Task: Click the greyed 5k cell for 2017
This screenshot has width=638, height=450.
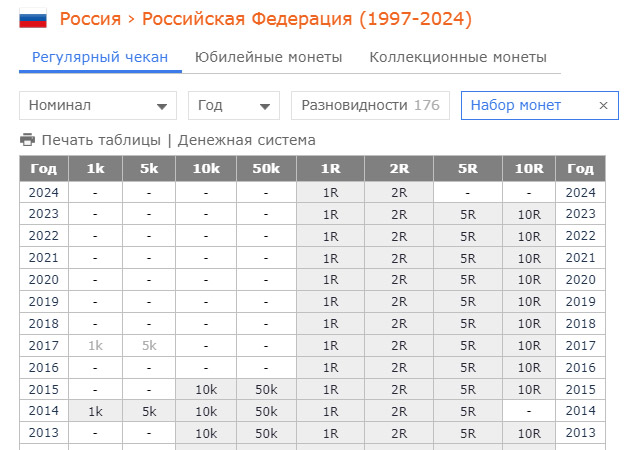Action: (149, 345)
